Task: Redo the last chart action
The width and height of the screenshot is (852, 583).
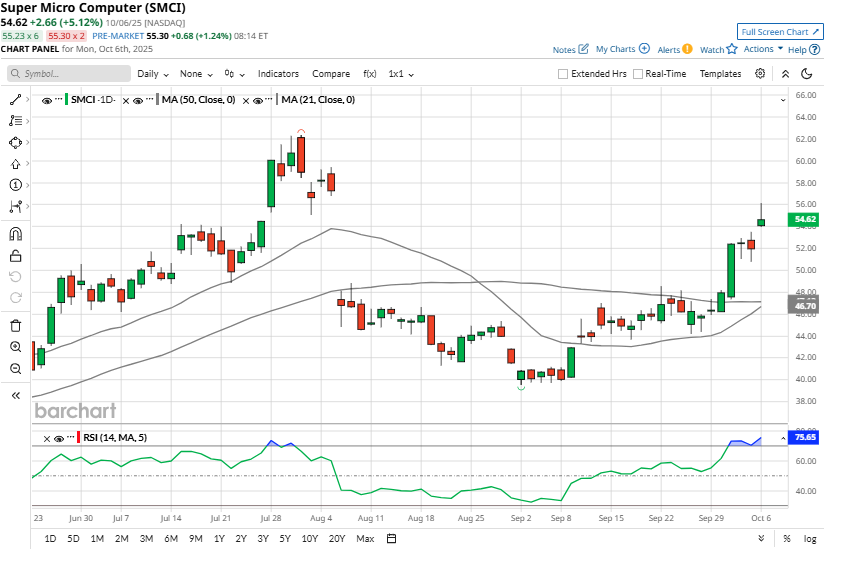Action: point(15,298)
